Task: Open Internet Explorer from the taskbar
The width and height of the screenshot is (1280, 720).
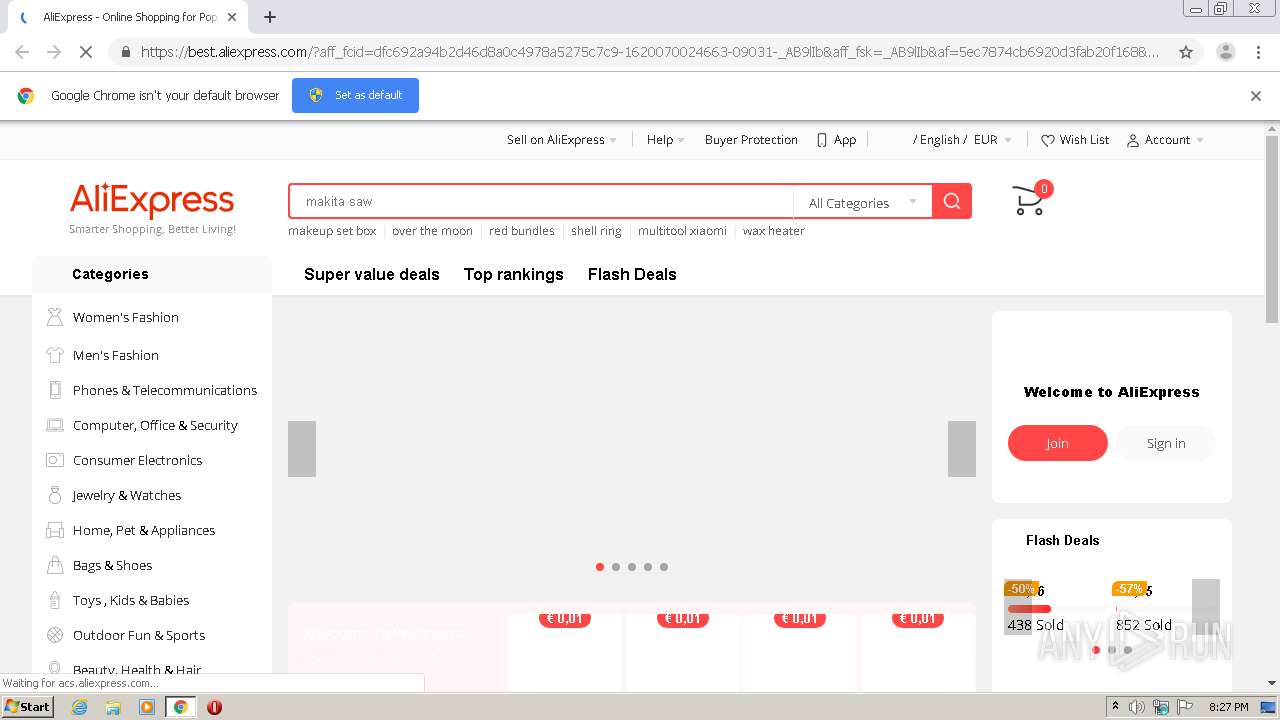Action: (80, 707)
